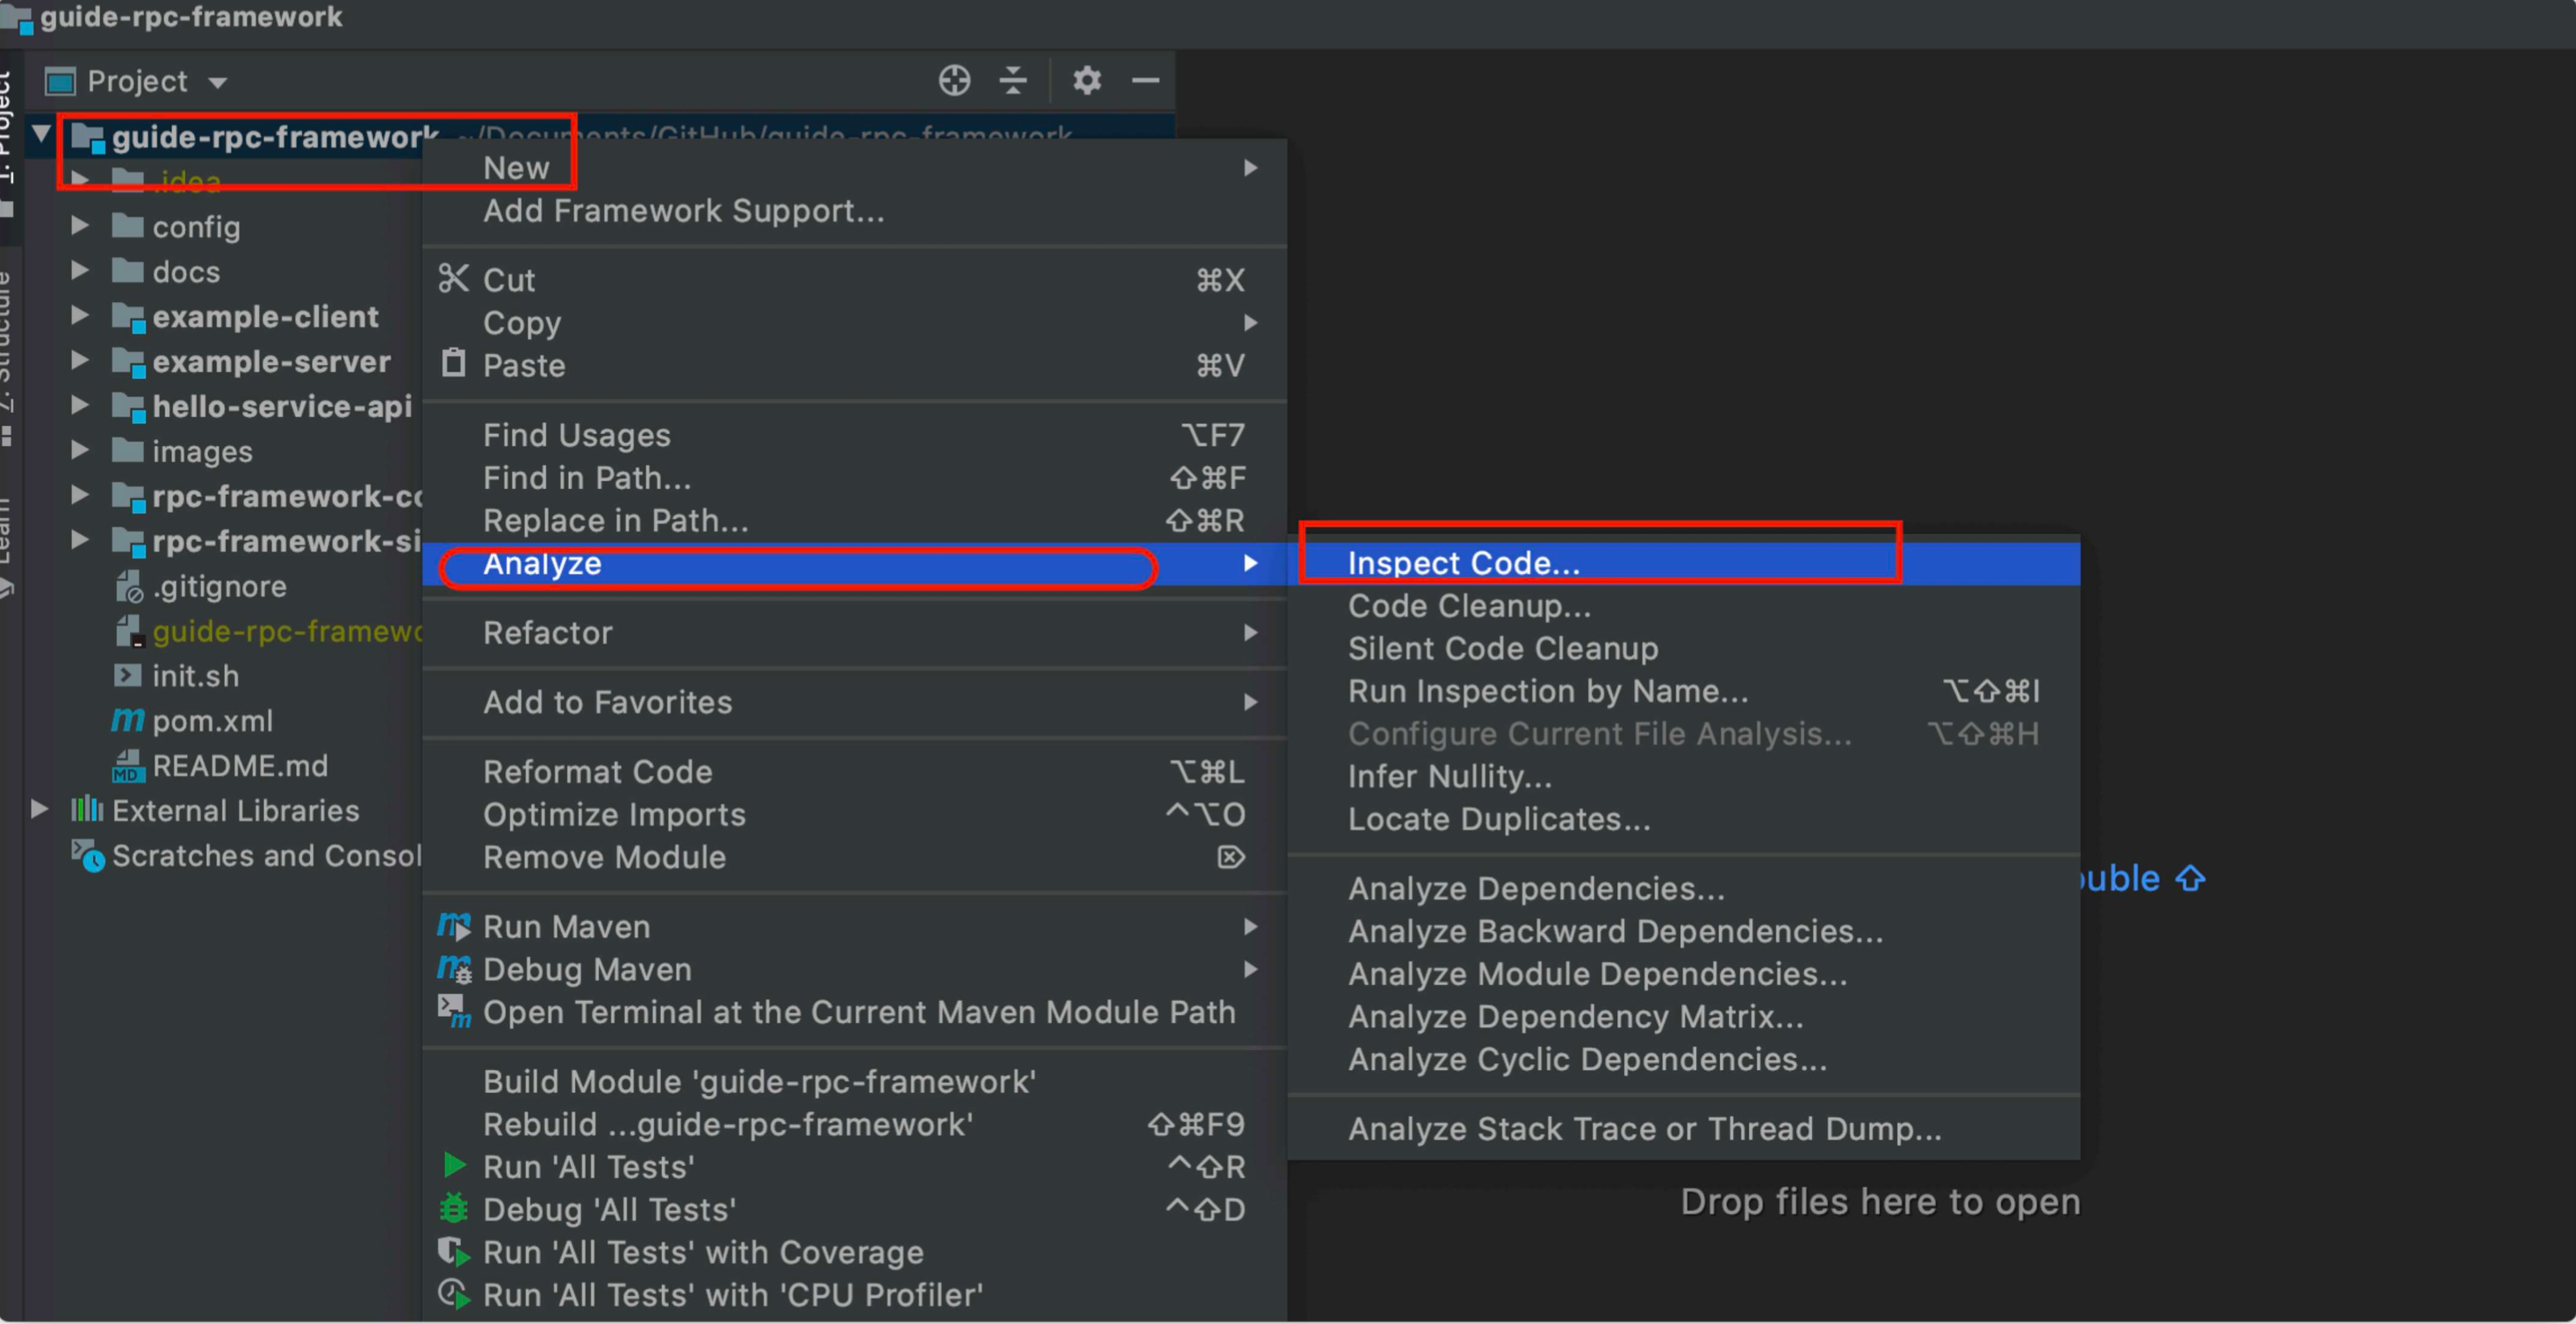Collapse the guide-rpc-framework root node
The width and height of the screenshot is (2576, 1324).
pyautogui.click(x=41, y=133)
